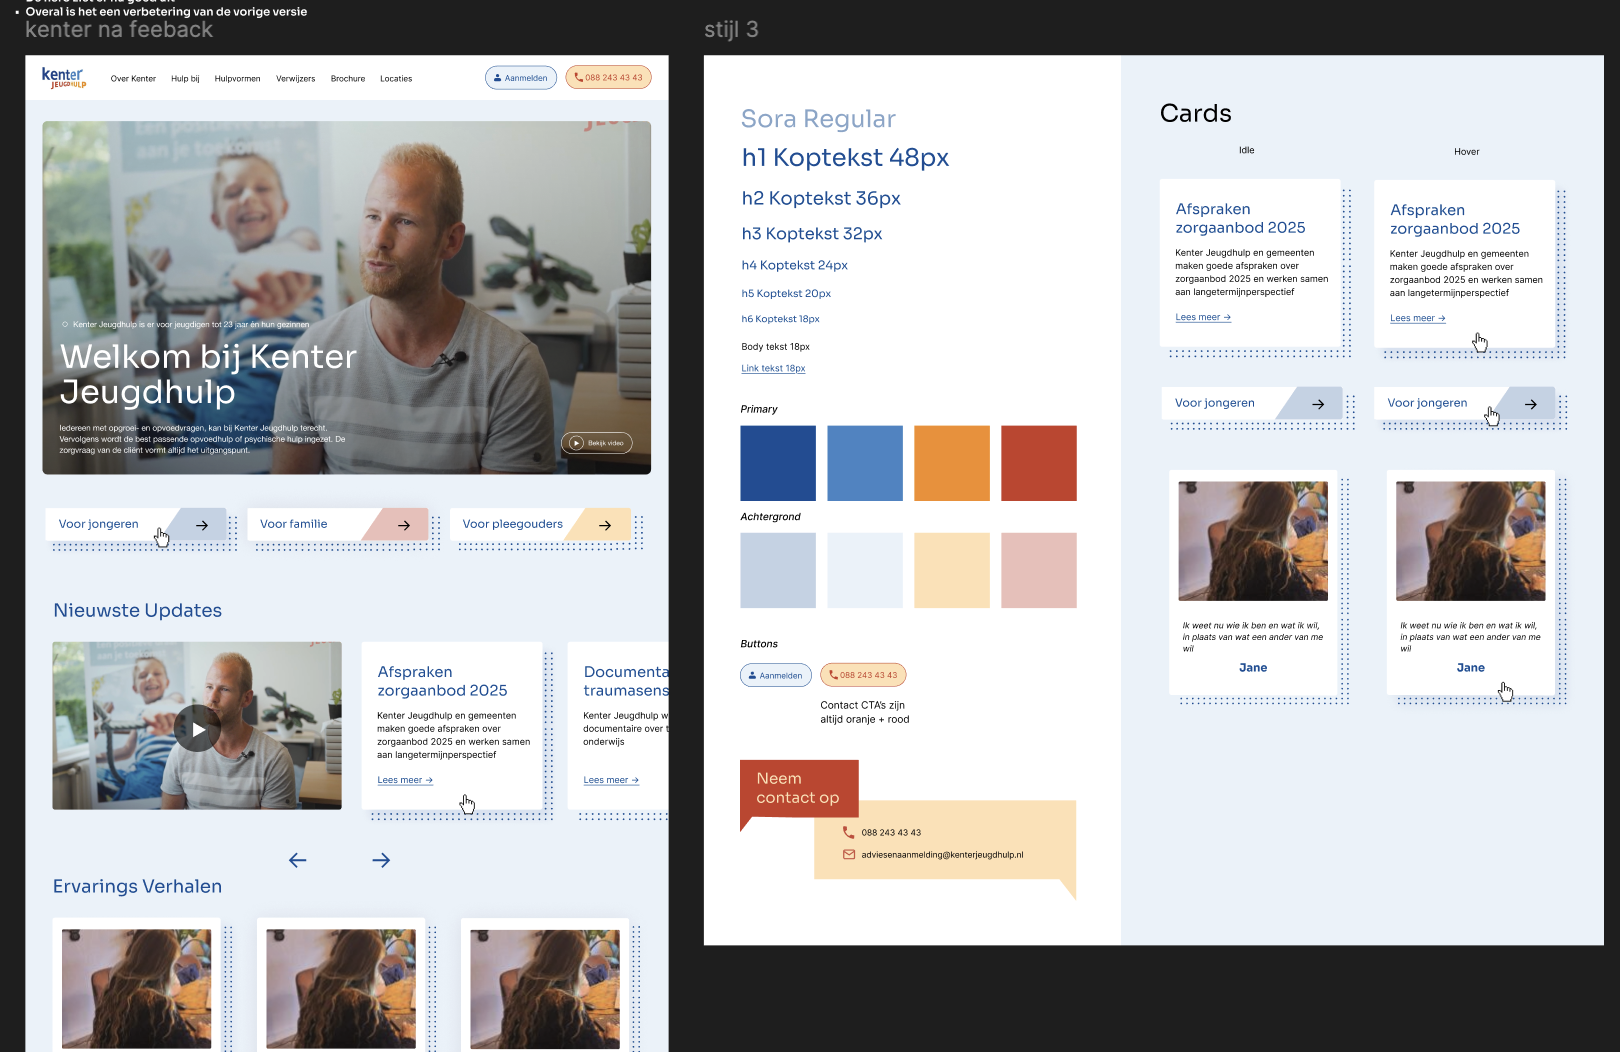The image size is (1620, 1052).
Task: Select the stijl 3 frame label
Action: tap(731, 30)
